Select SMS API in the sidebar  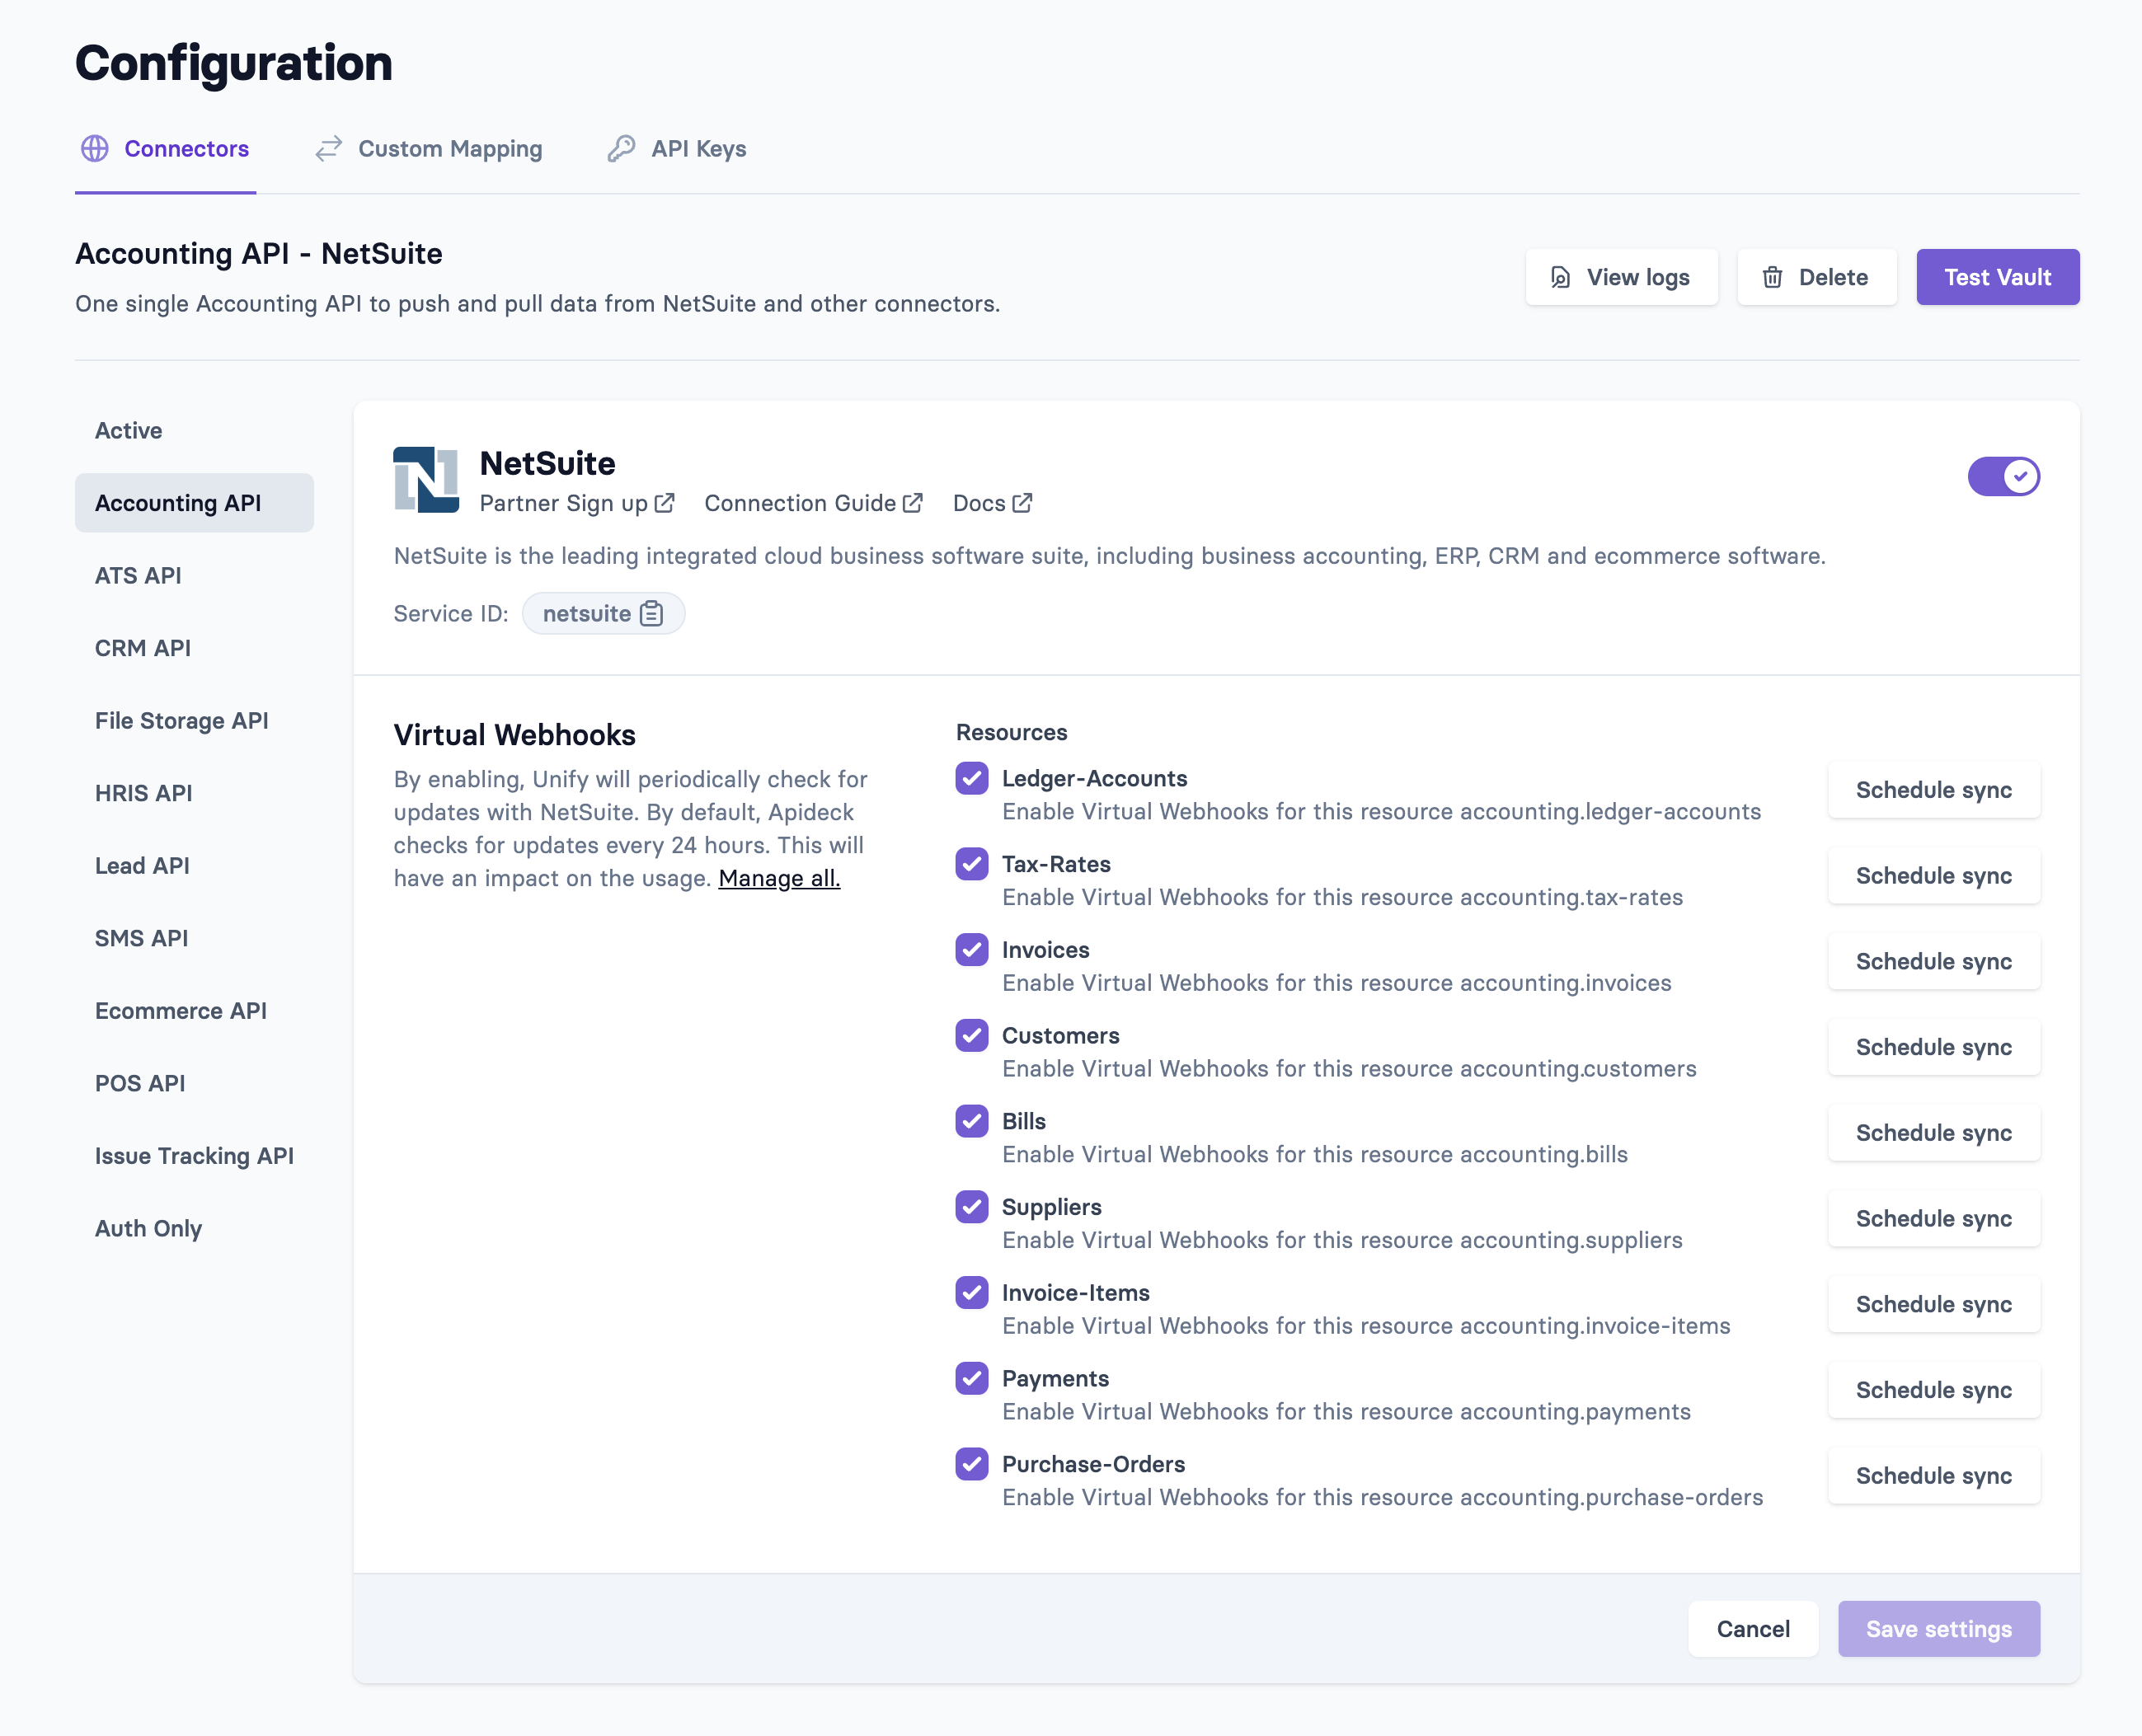(x=194, y=938)
